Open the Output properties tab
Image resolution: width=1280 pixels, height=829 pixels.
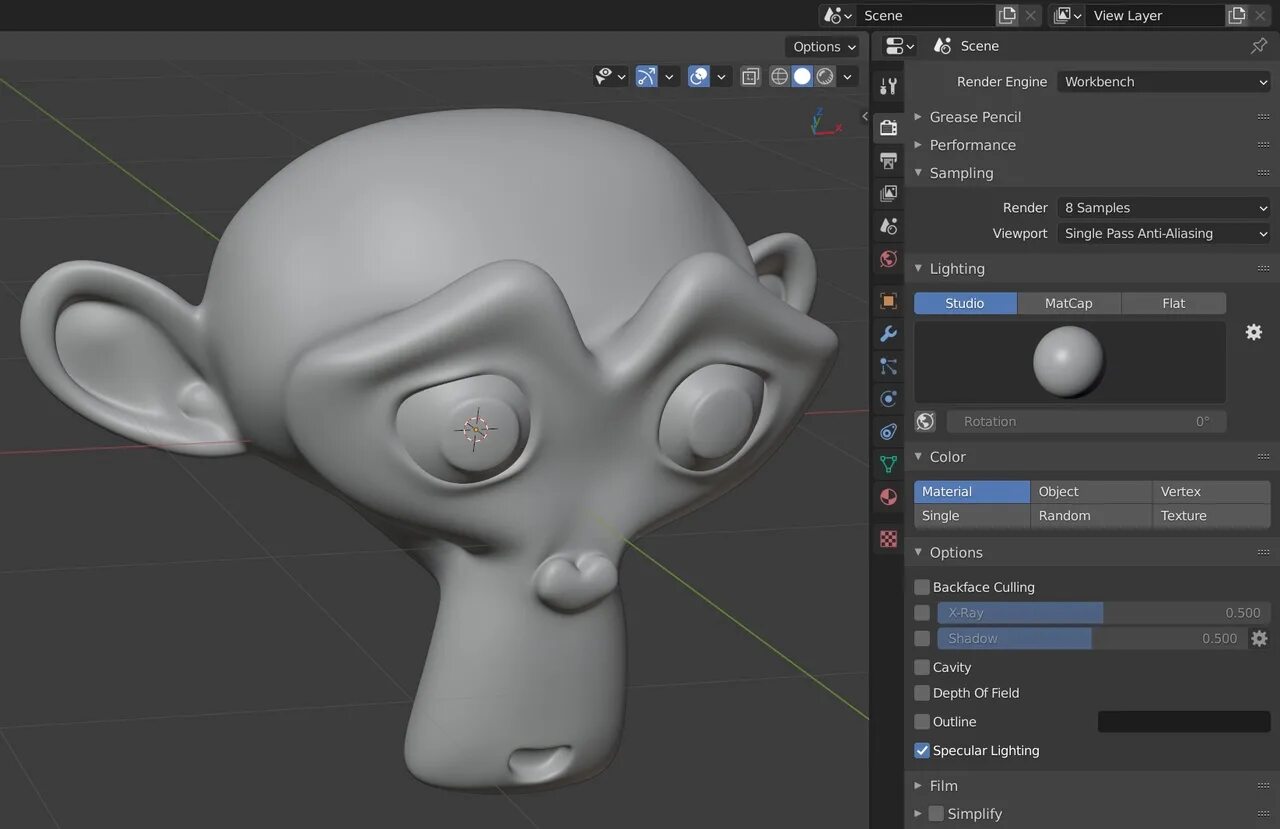(888, 160)
